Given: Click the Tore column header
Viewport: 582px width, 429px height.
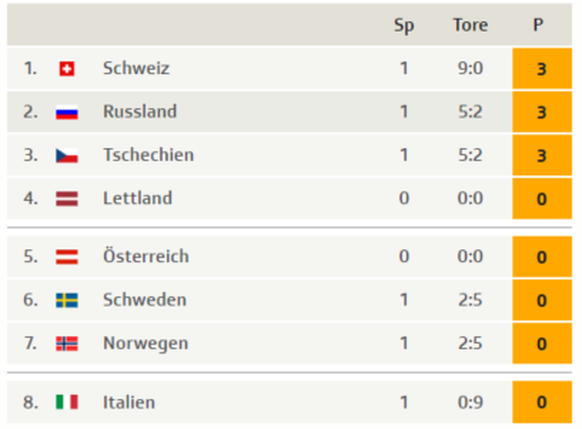Looking at the screenshot, I should pyautogui.click(x=470, y=25).
